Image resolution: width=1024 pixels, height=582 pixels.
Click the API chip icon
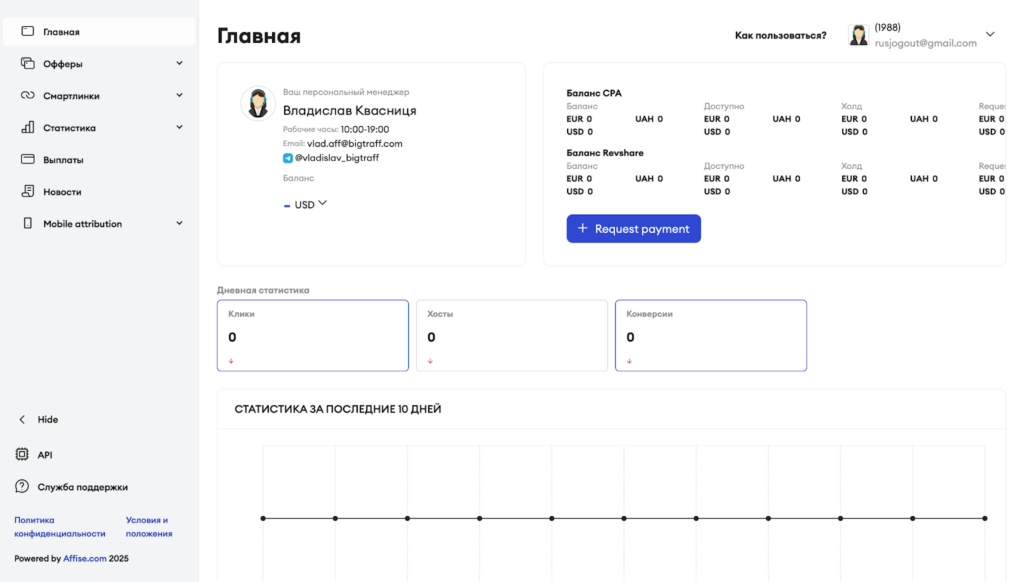22,454
